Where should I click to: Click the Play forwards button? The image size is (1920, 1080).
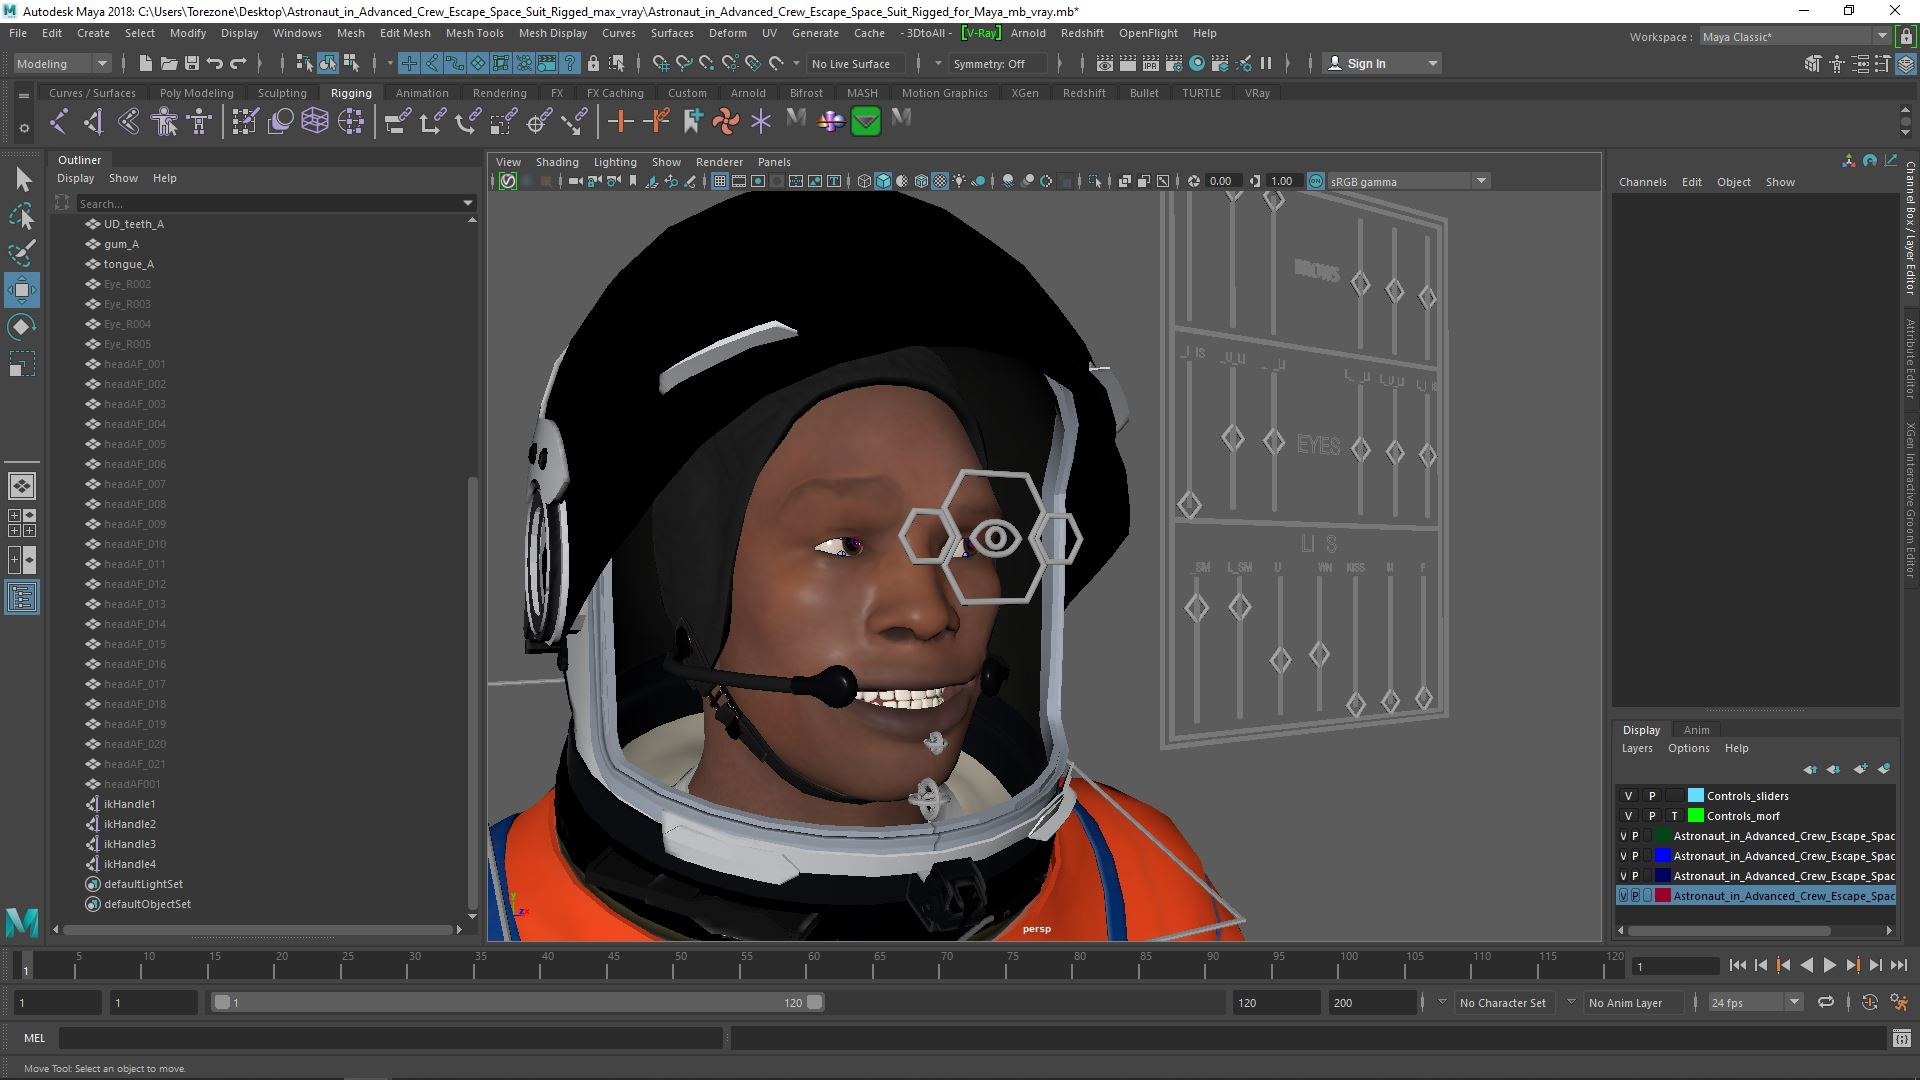[x=1829, y=965]
